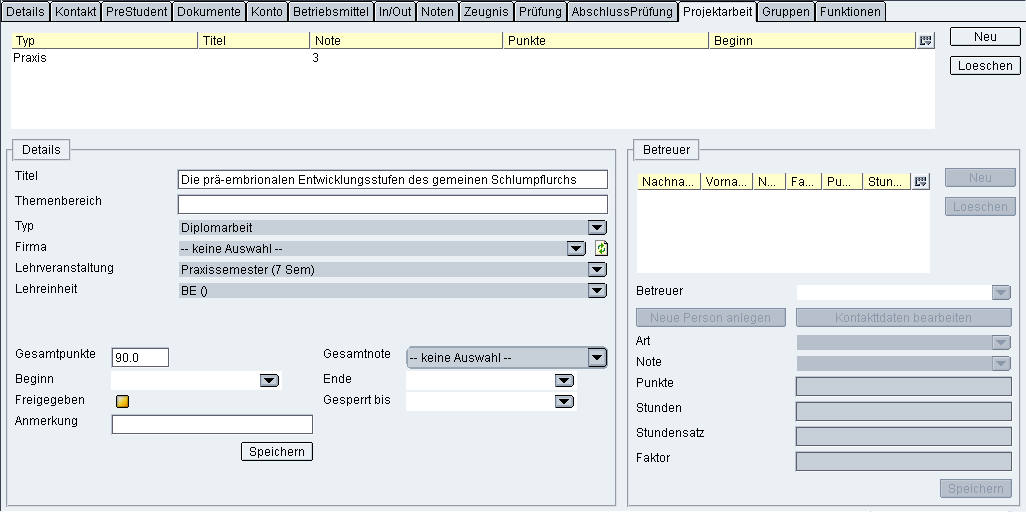Click the refresh icon next to Firma
Screen dimensions: 1026x512
click(601, 248)
